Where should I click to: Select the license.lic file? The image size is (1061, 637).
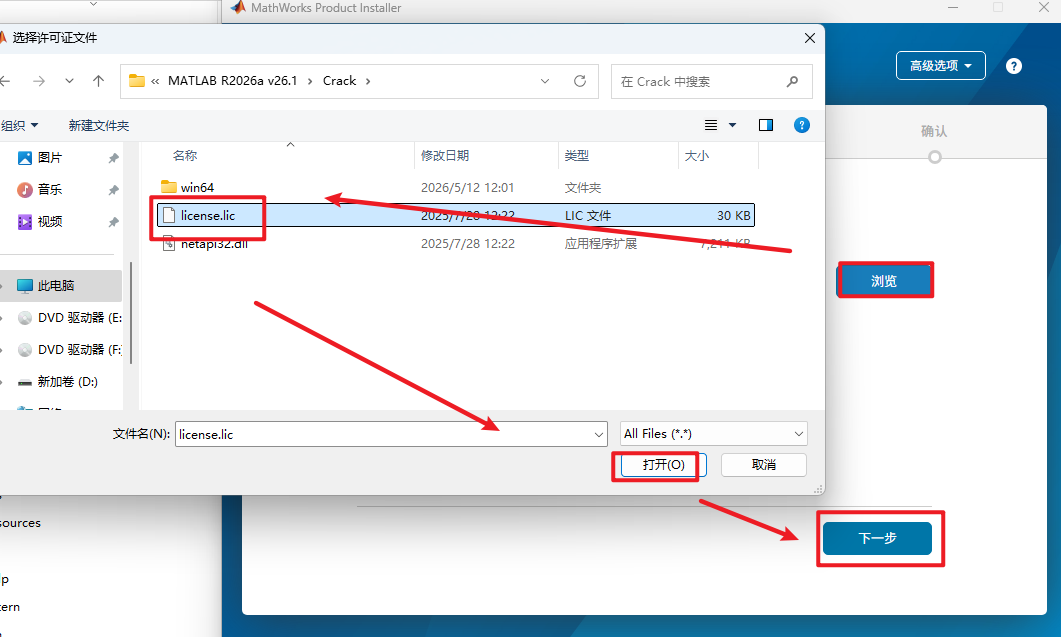[x=455, y=215]
